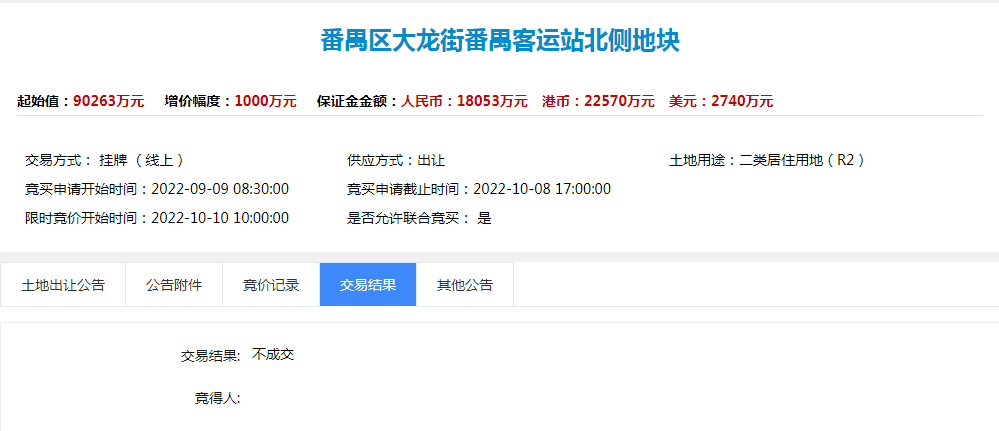View the 竞价记录 tab
Image resolution: width=999 pixels, height=431 pixels.
coord(271,285)
